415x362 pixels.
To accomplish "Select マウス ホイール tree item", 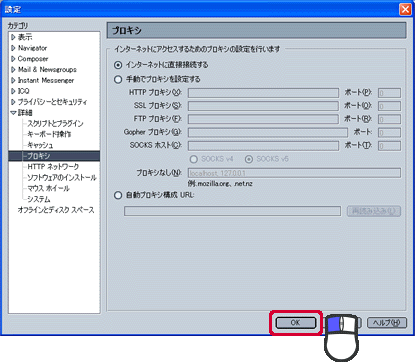I will coord(48,188).
